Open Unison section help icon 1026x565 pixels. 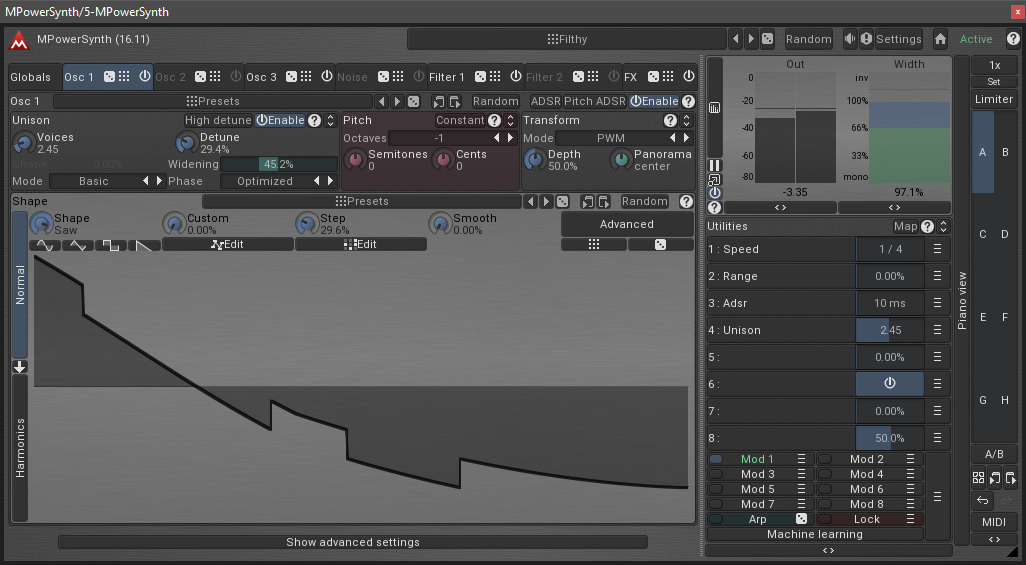pyautogui.click(x=315, y=120)
